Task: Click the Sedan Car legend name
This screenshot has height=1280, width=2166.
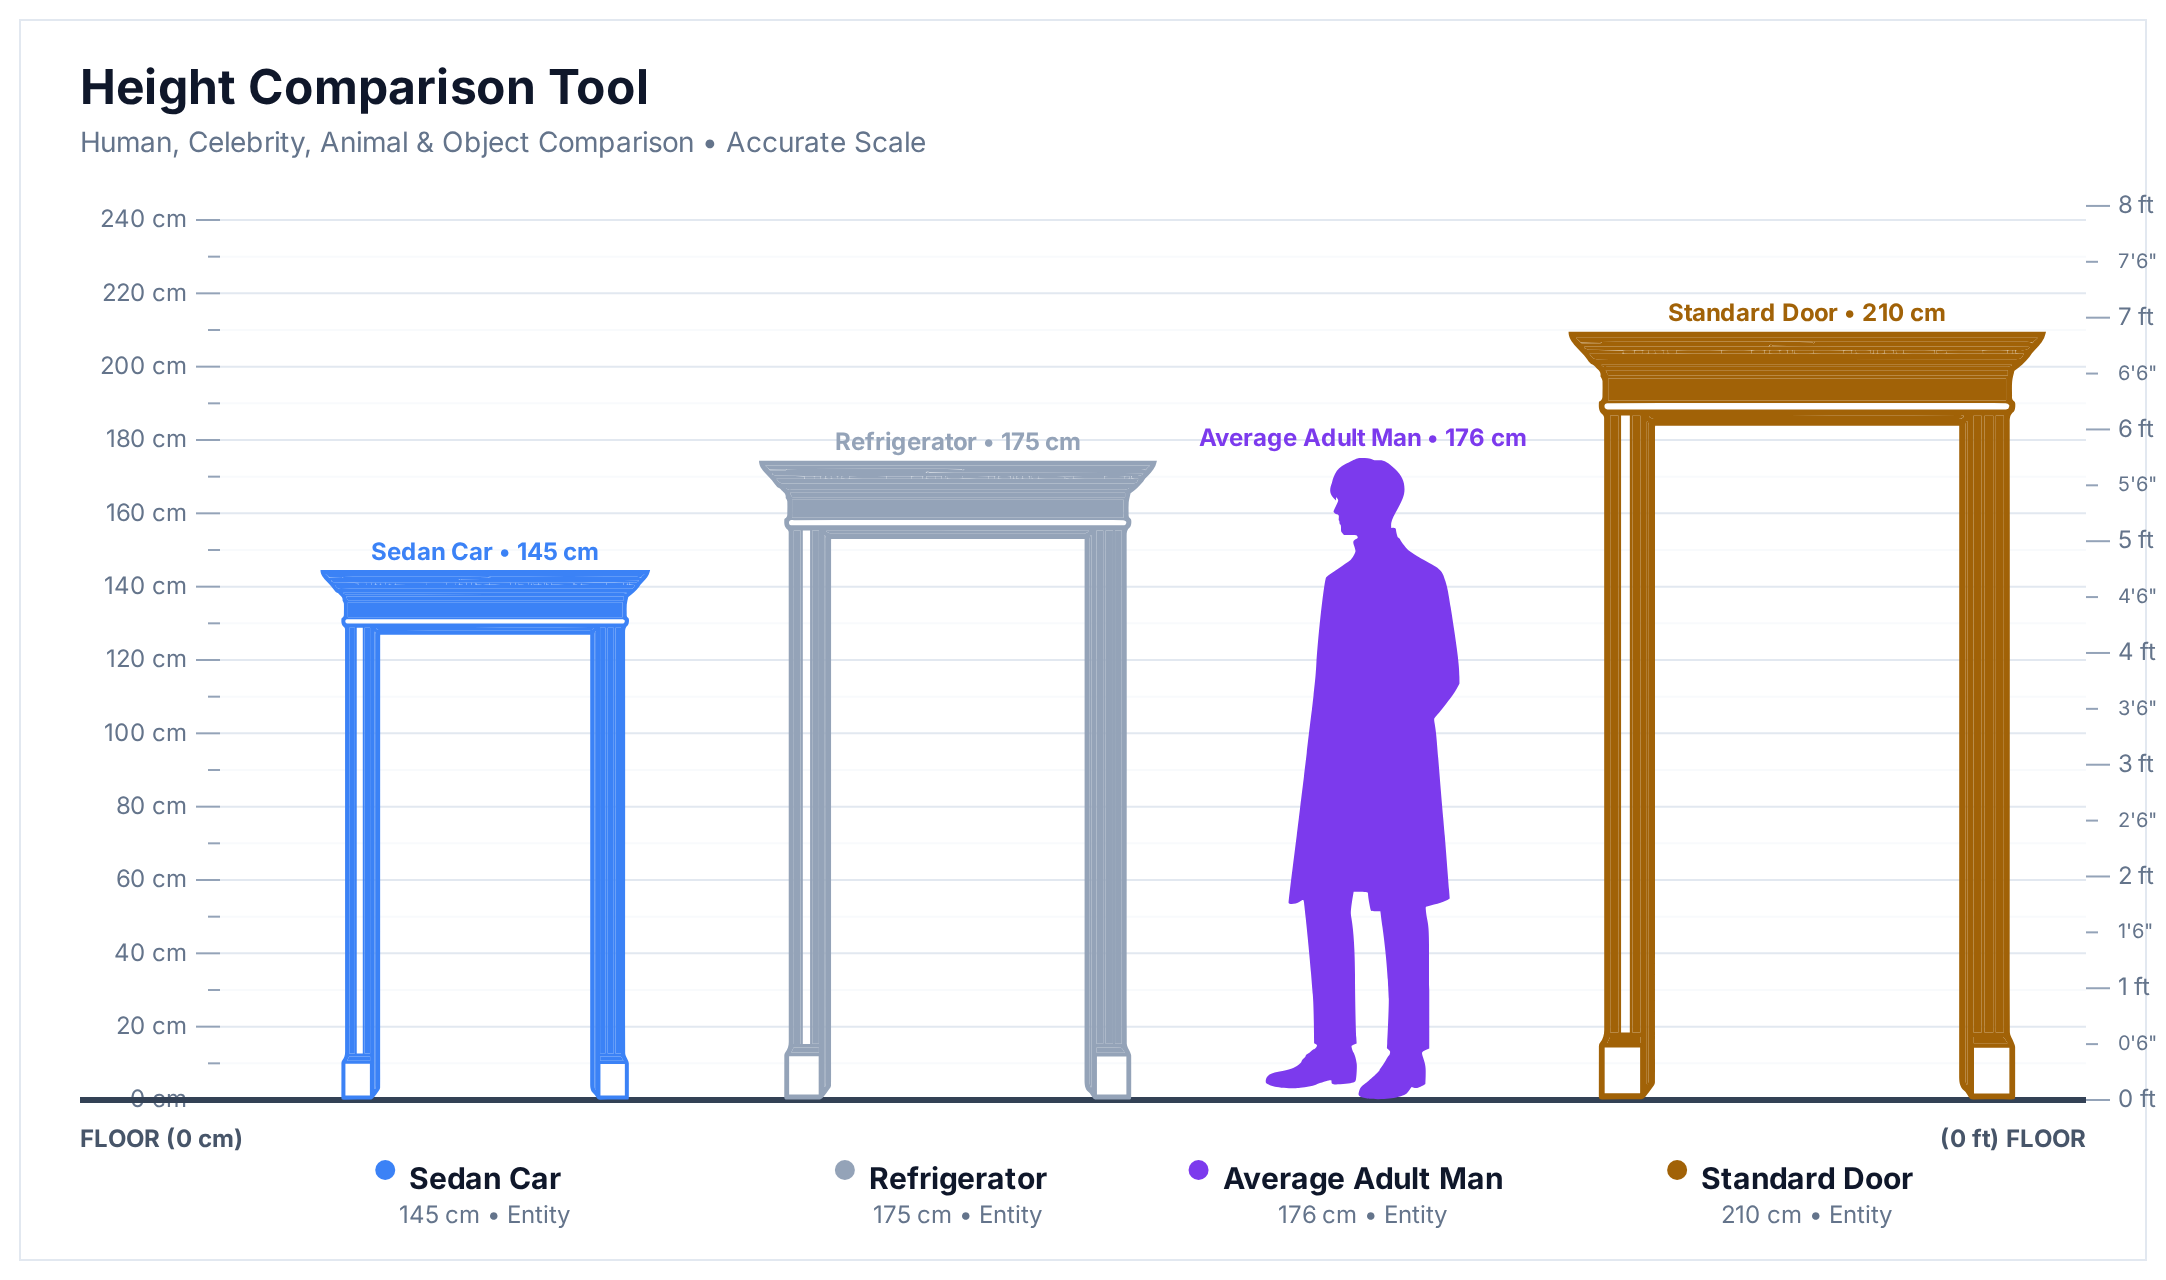Action: (485, 1179)
